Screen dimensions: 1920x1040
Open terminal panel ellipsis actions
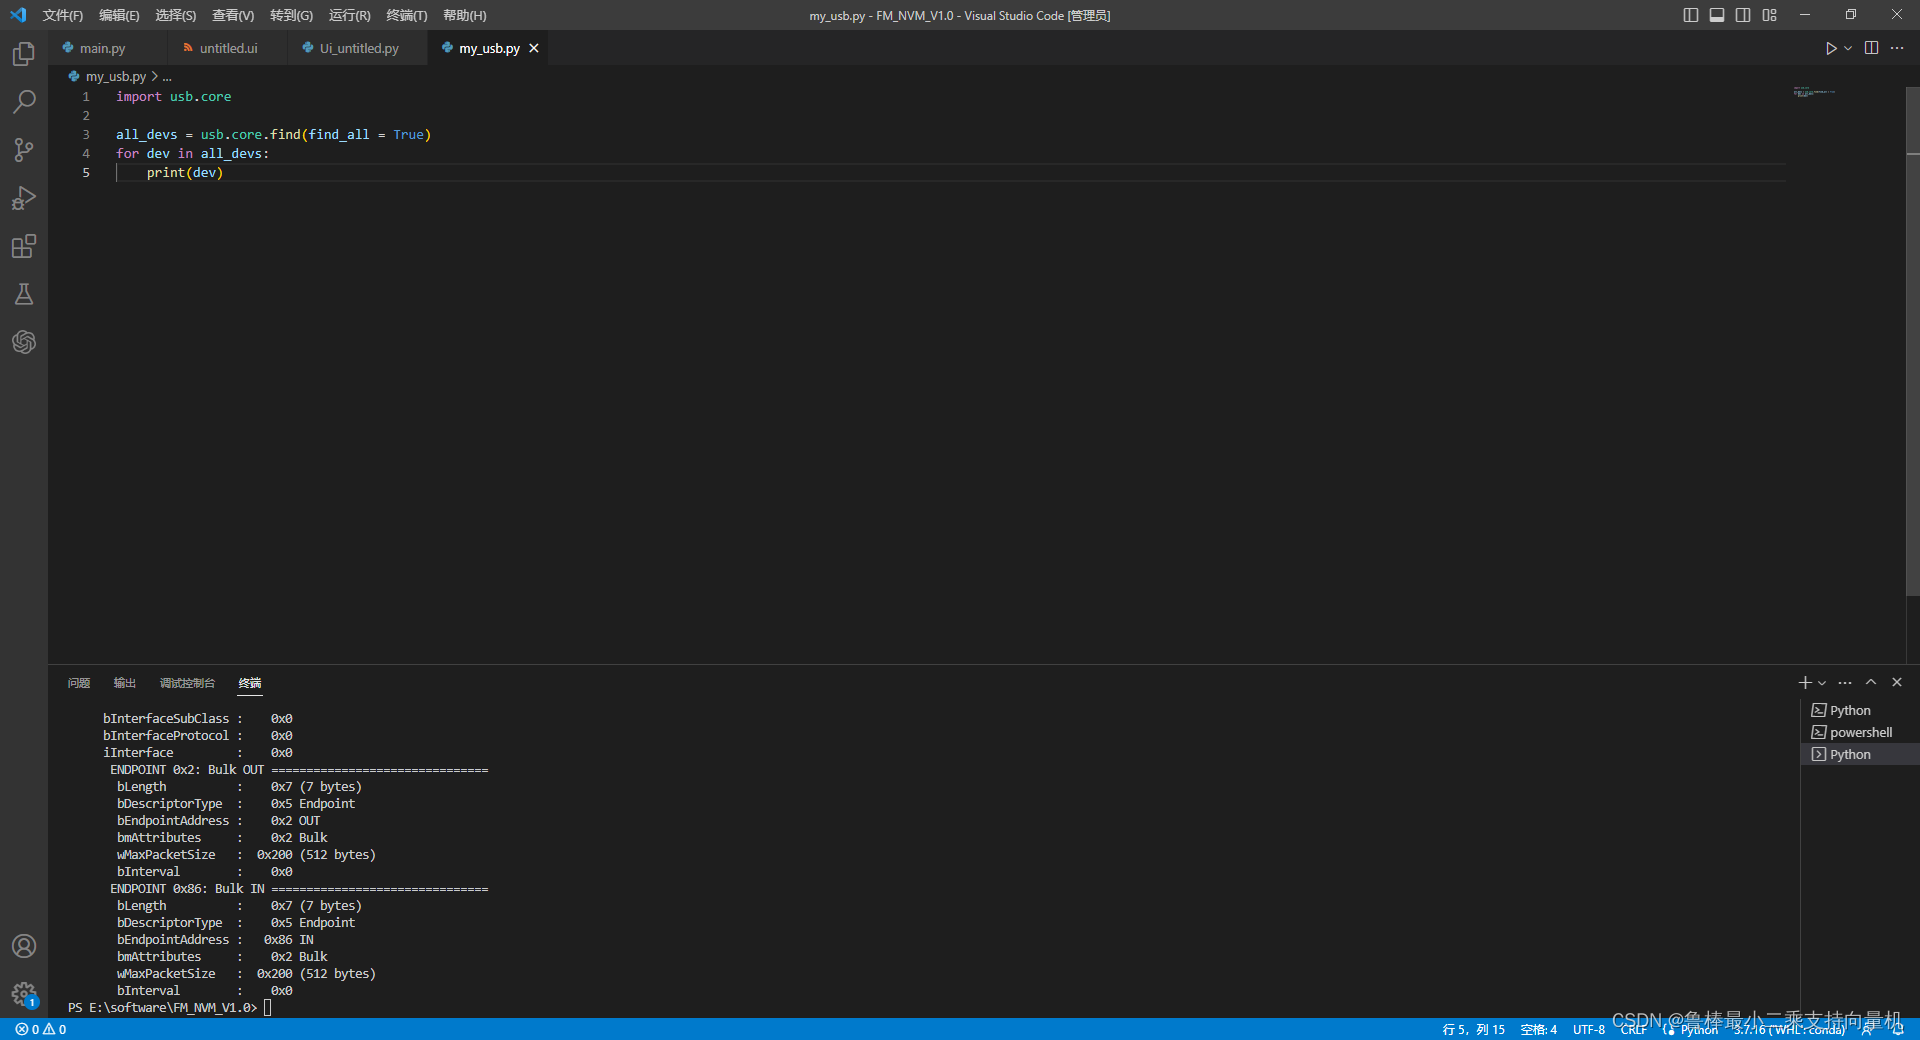(1845, 682)
